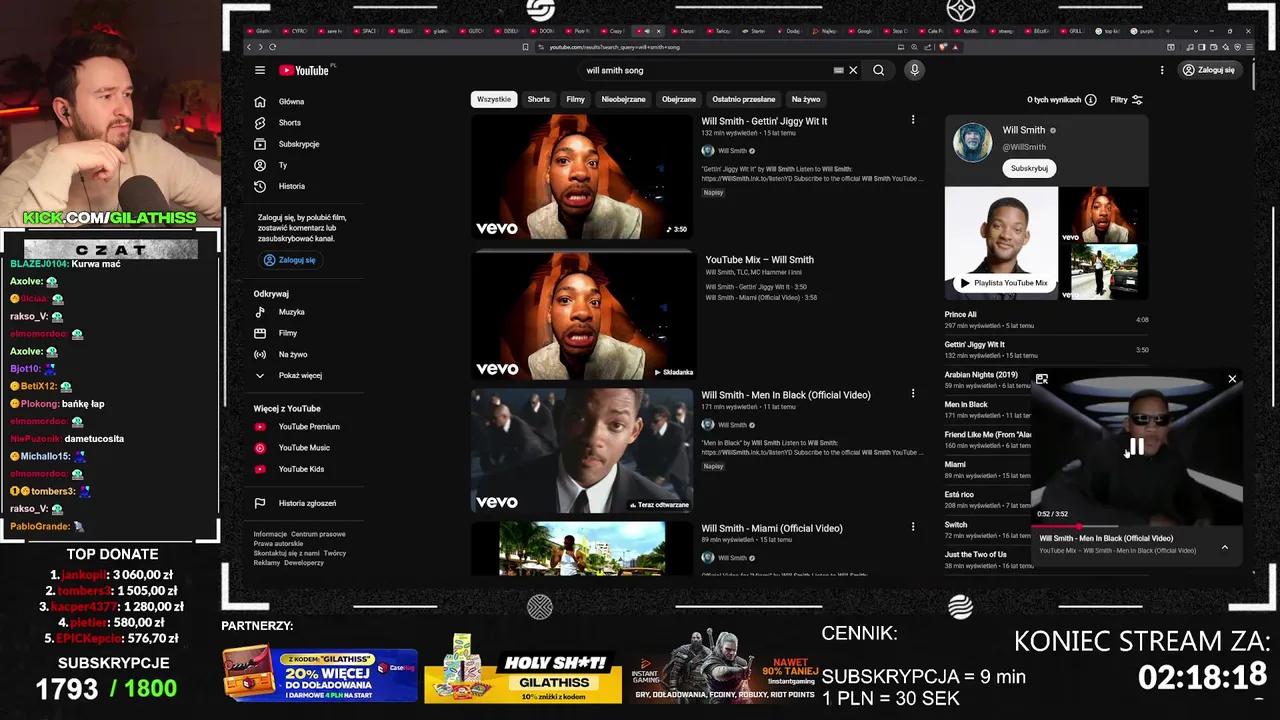The height and width of the screenshot is (720, 1280).
Task: Expand miniplayer back to watch page
Action: pyautogui.click(x=1042, y=379)
